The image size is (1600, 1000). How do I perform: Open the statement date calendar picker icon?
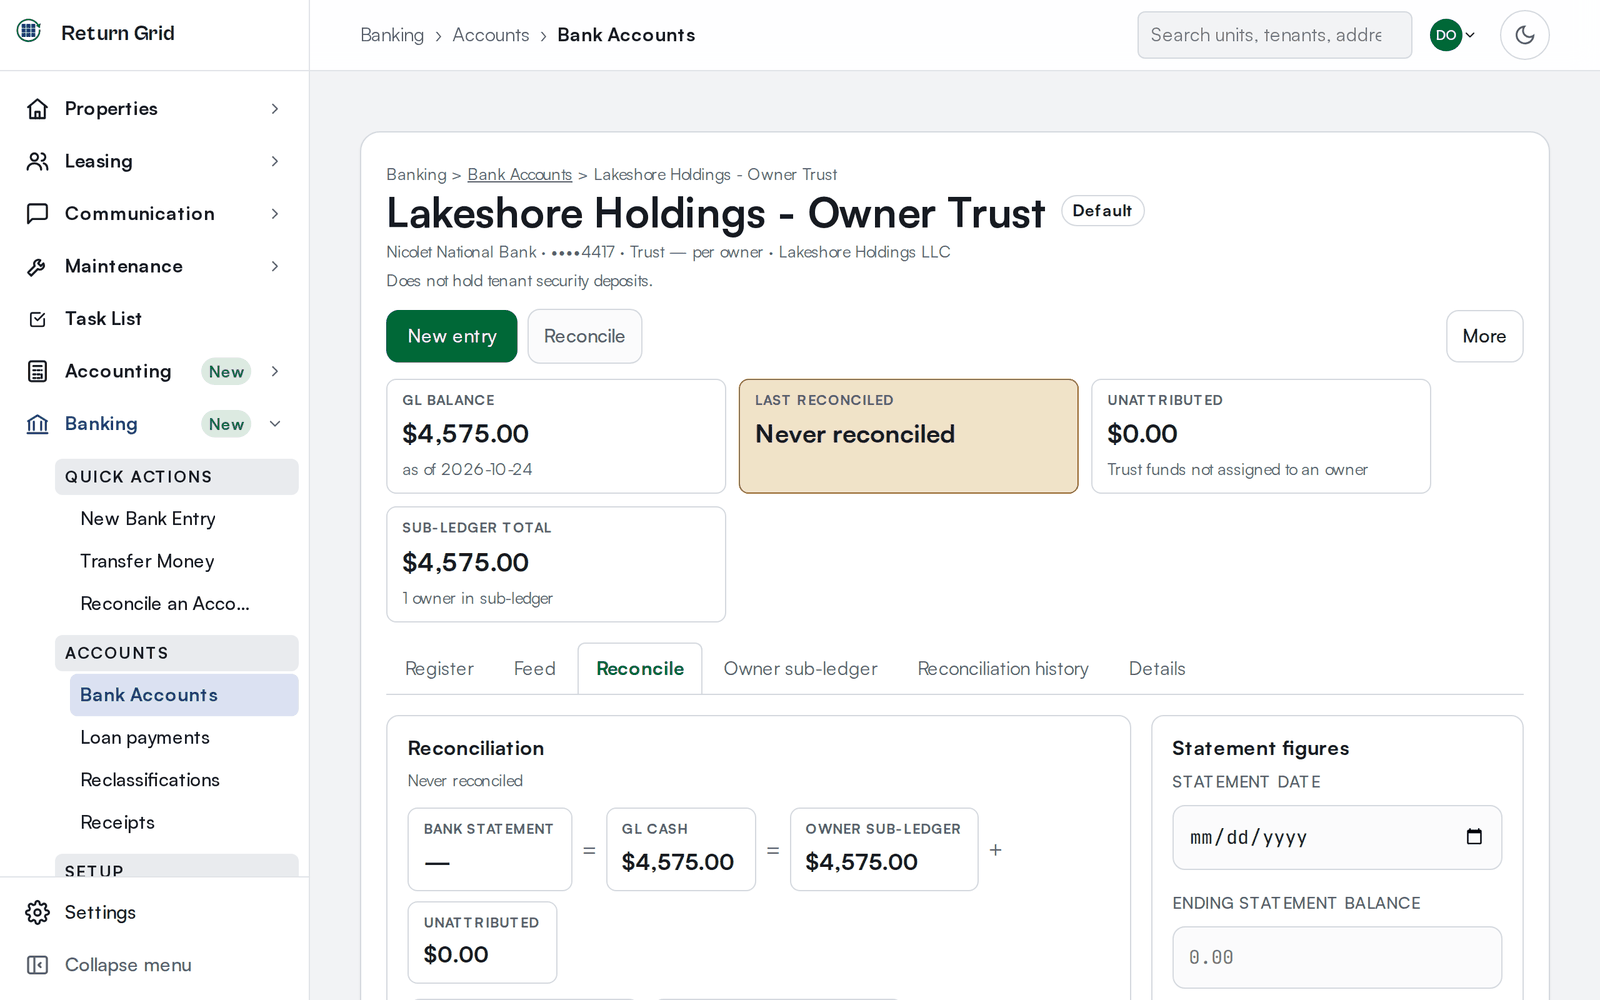(1474, 837)
